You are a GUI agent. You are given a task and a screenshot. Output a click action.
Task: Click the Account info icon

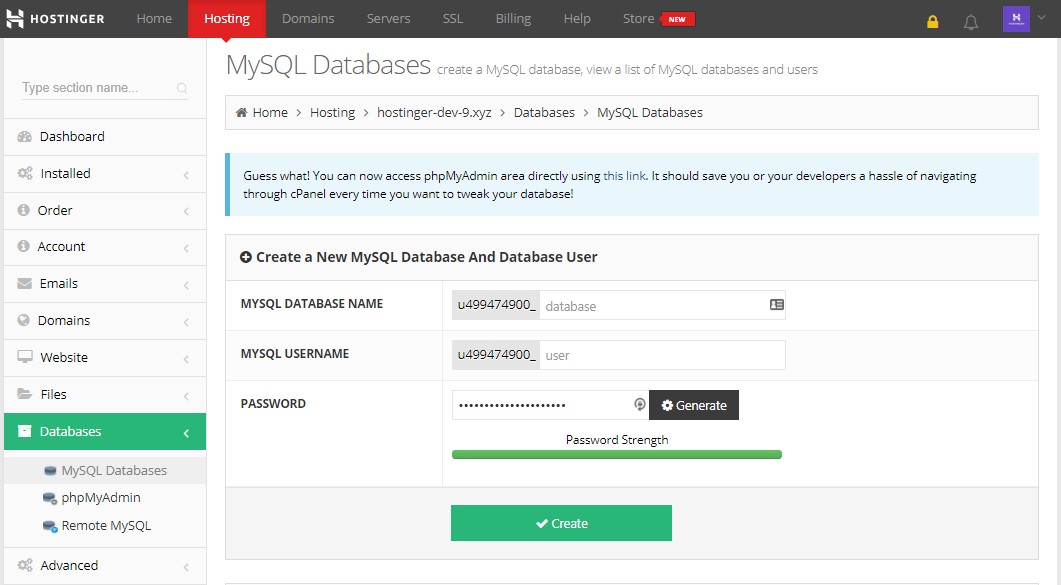coord(24,246)
